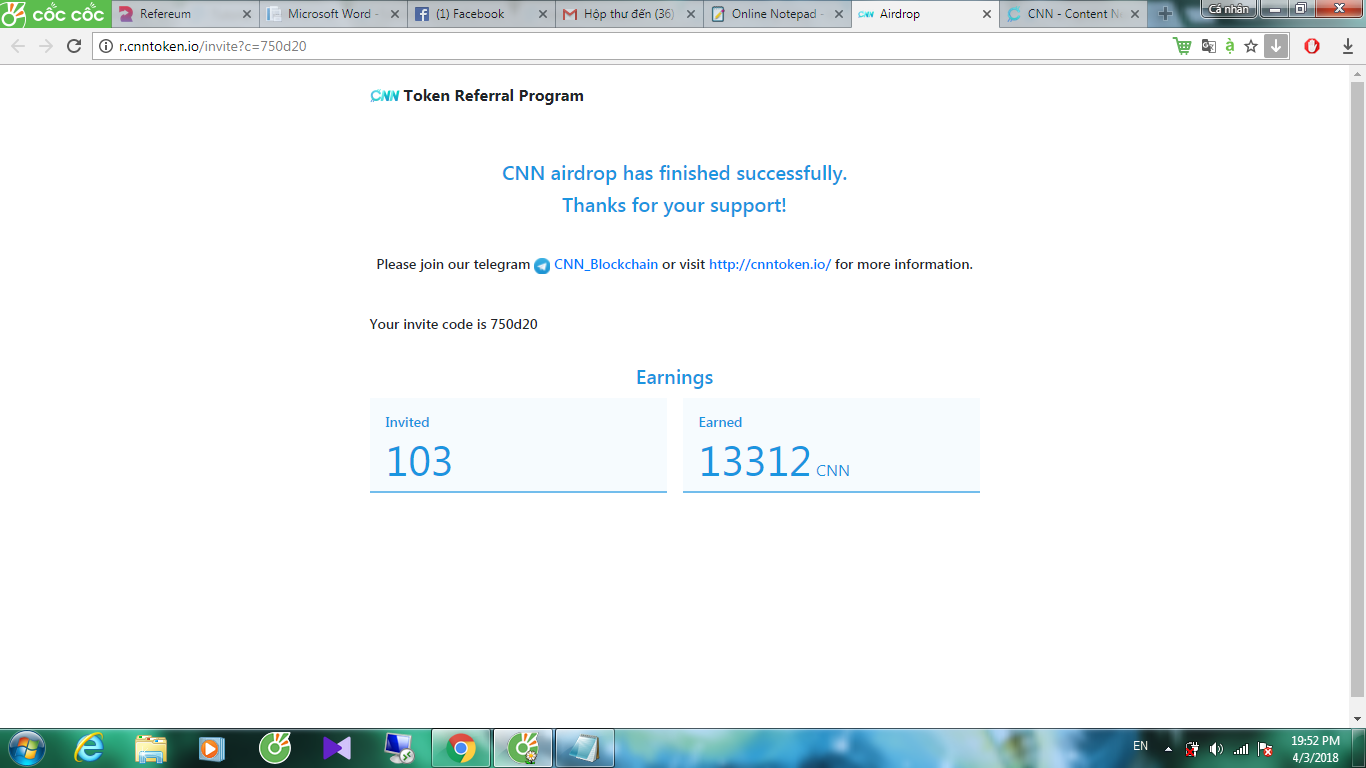This screenshot has height=768, width=1366.
Task: Bookmark this page with the star
Action: coord(1251,46)
